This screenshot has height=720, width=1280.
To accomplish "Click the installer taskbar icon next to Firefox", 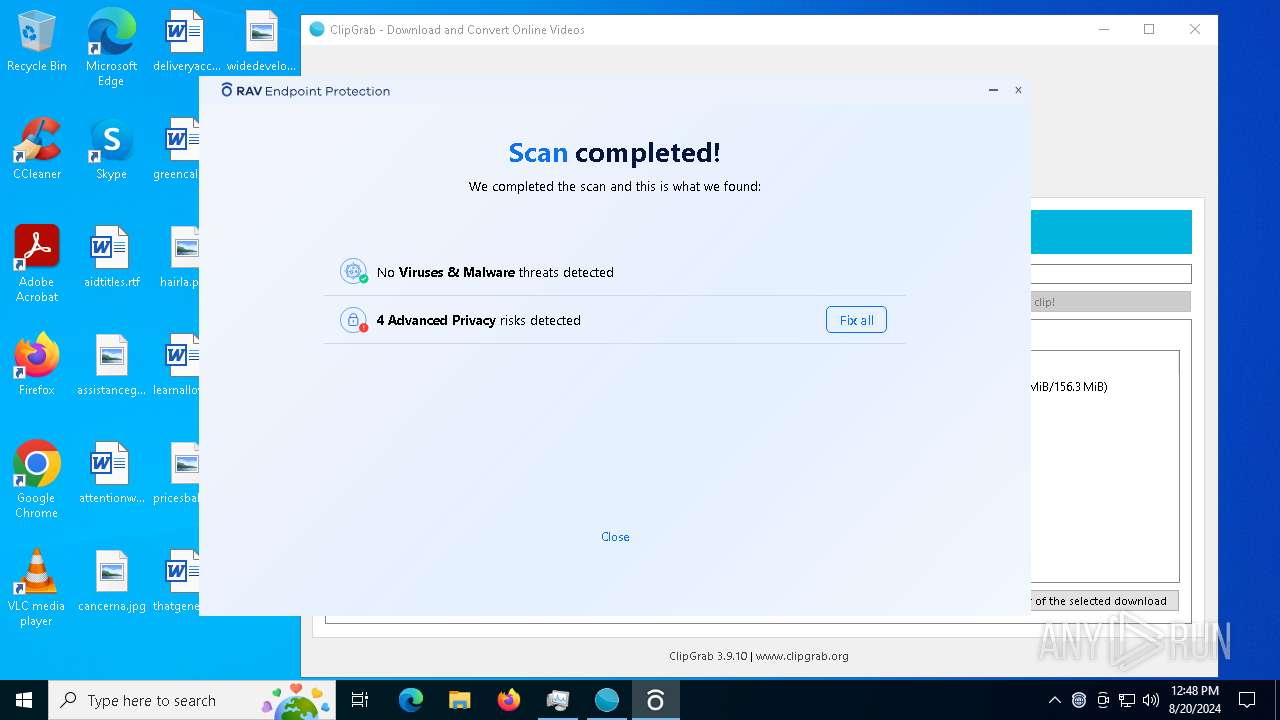I will tap(557, 700).
